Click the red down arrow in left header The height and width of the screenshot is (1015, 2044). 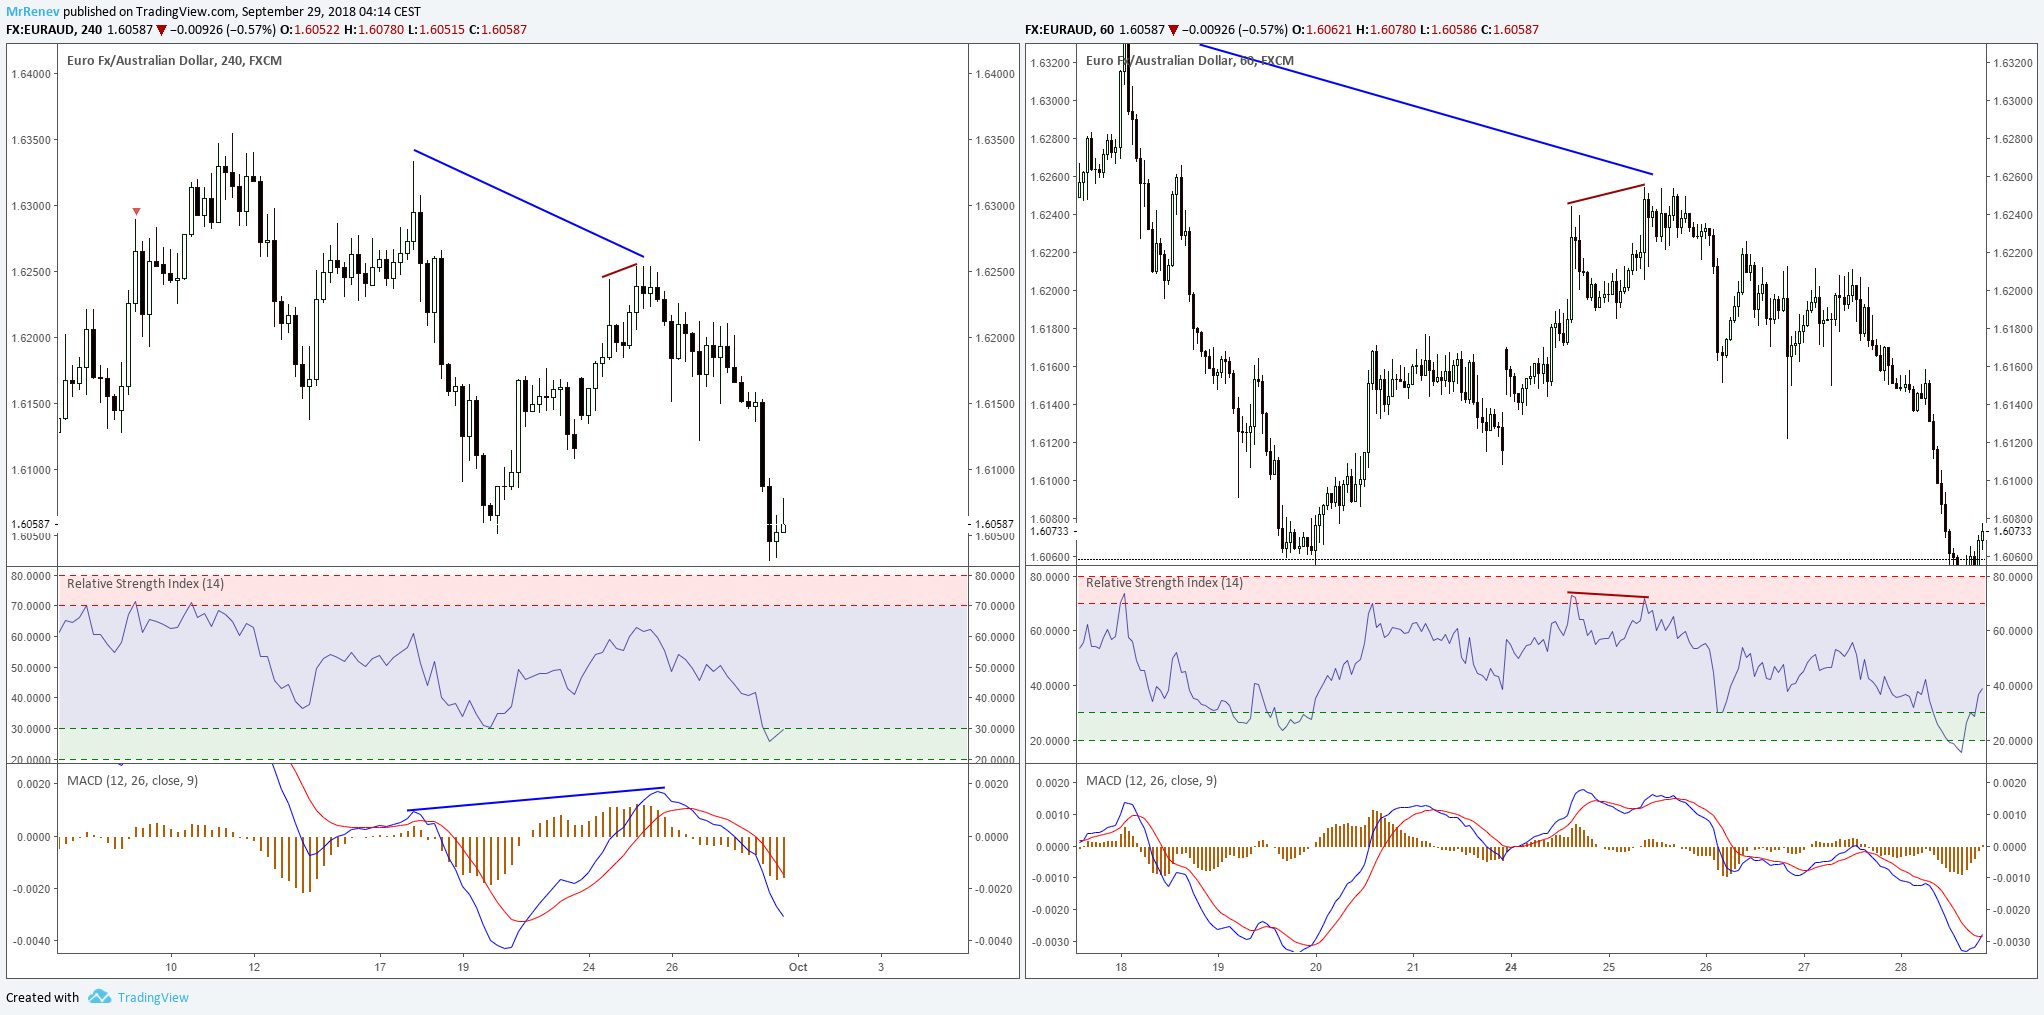[x=161, y=30]
